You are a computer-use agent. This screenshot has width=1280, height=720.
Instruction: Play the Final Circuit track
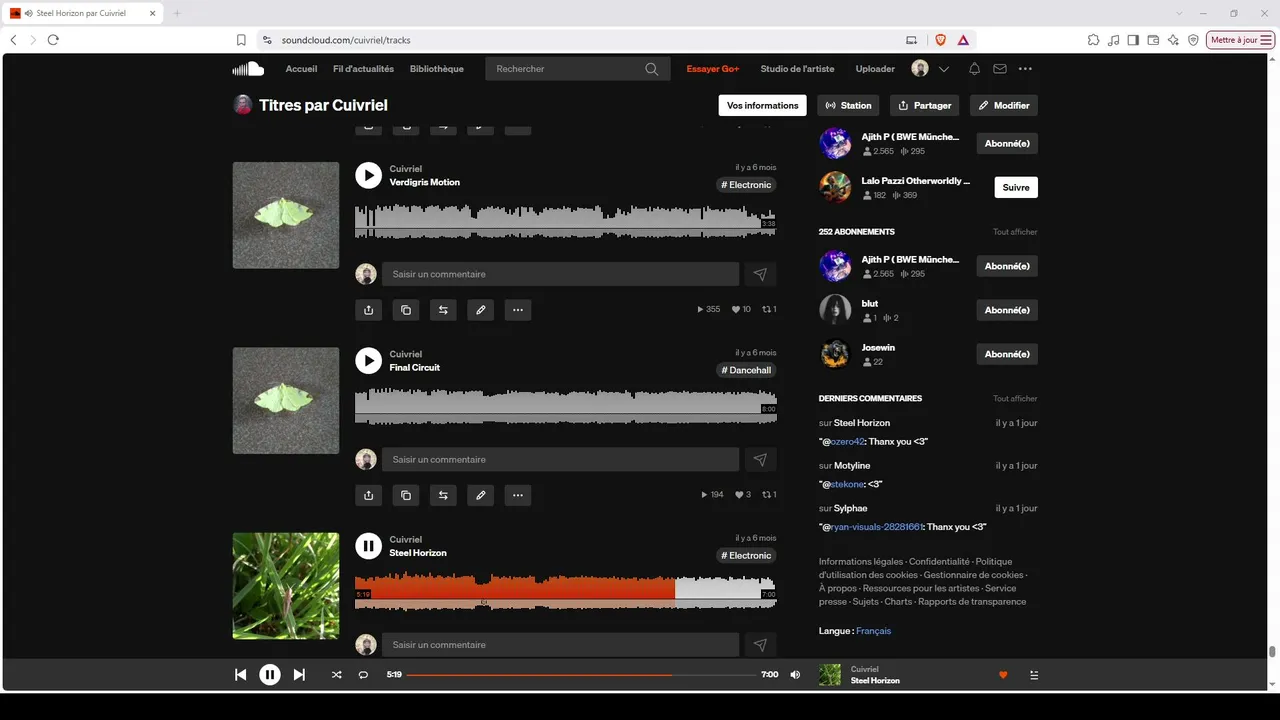coord(368,360)
